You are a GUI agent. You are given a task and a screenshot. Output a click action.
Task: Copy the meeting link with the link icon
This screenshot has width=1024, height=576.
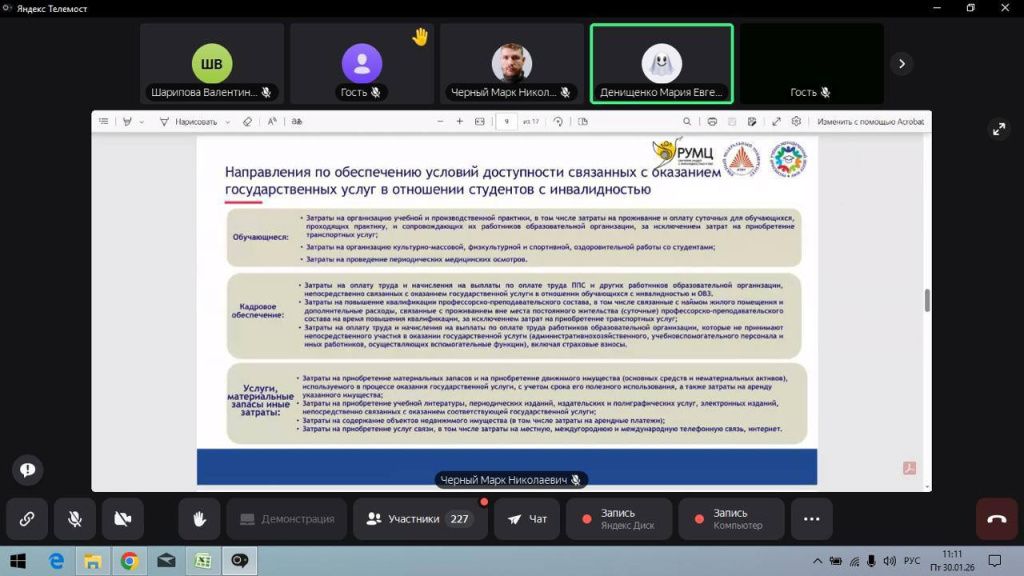coord(27,519)
